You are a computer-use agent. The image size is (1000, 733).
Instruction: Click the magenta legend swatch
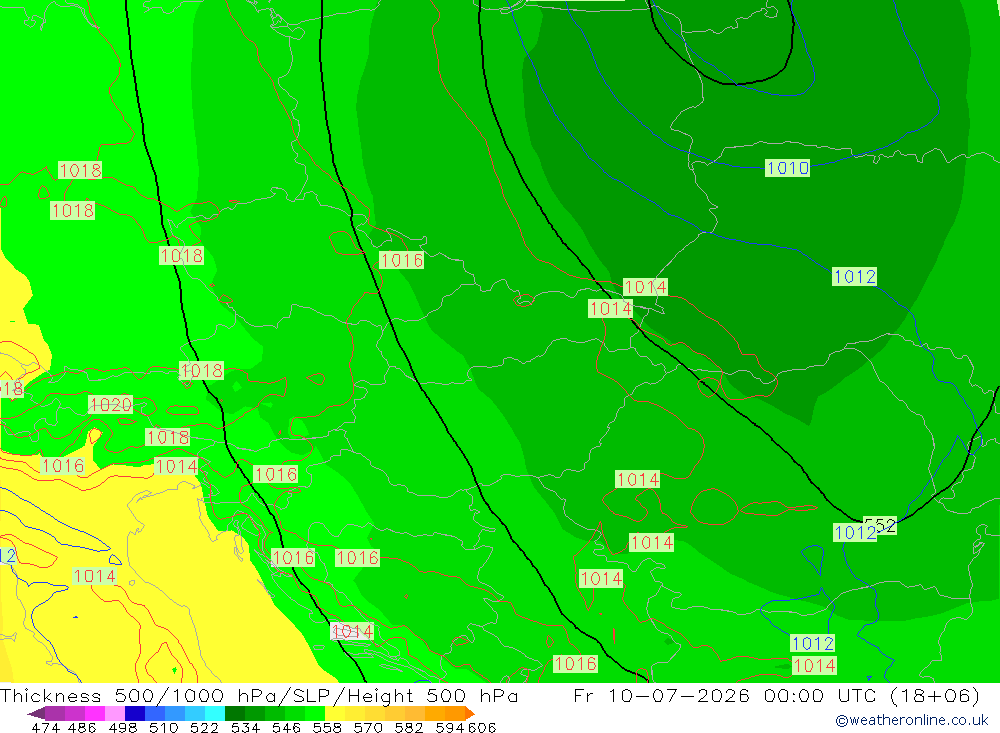click(x=94, y=713)
